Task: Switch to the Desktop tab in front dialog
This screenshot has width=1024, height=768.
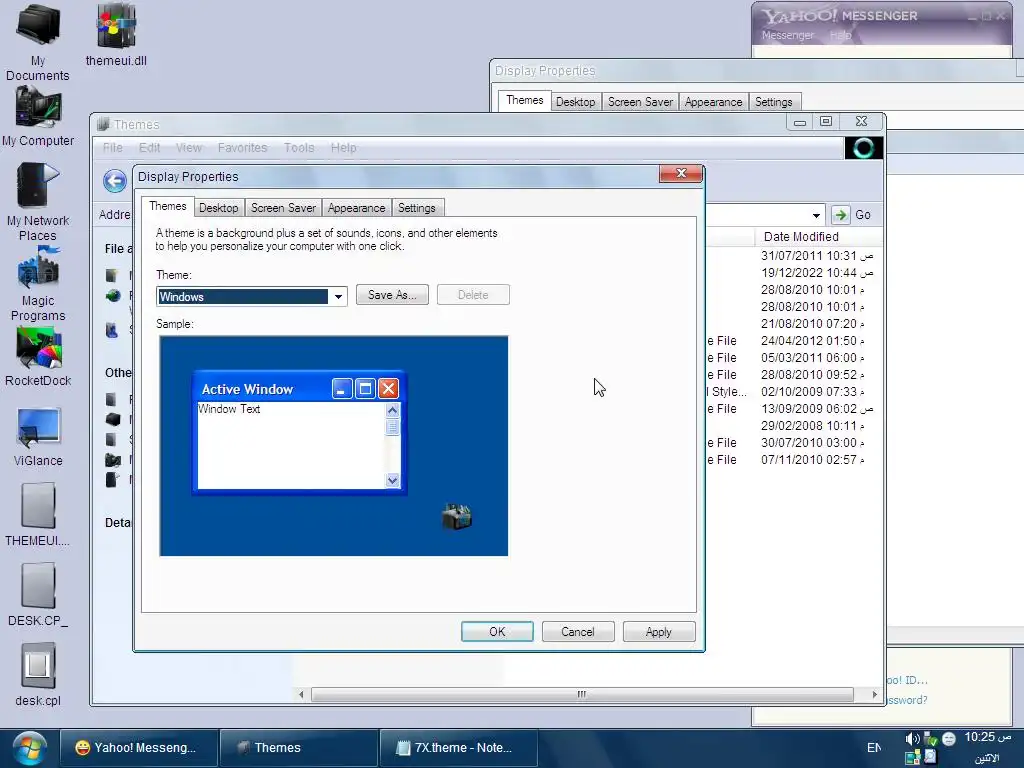Action: [218, 208]
